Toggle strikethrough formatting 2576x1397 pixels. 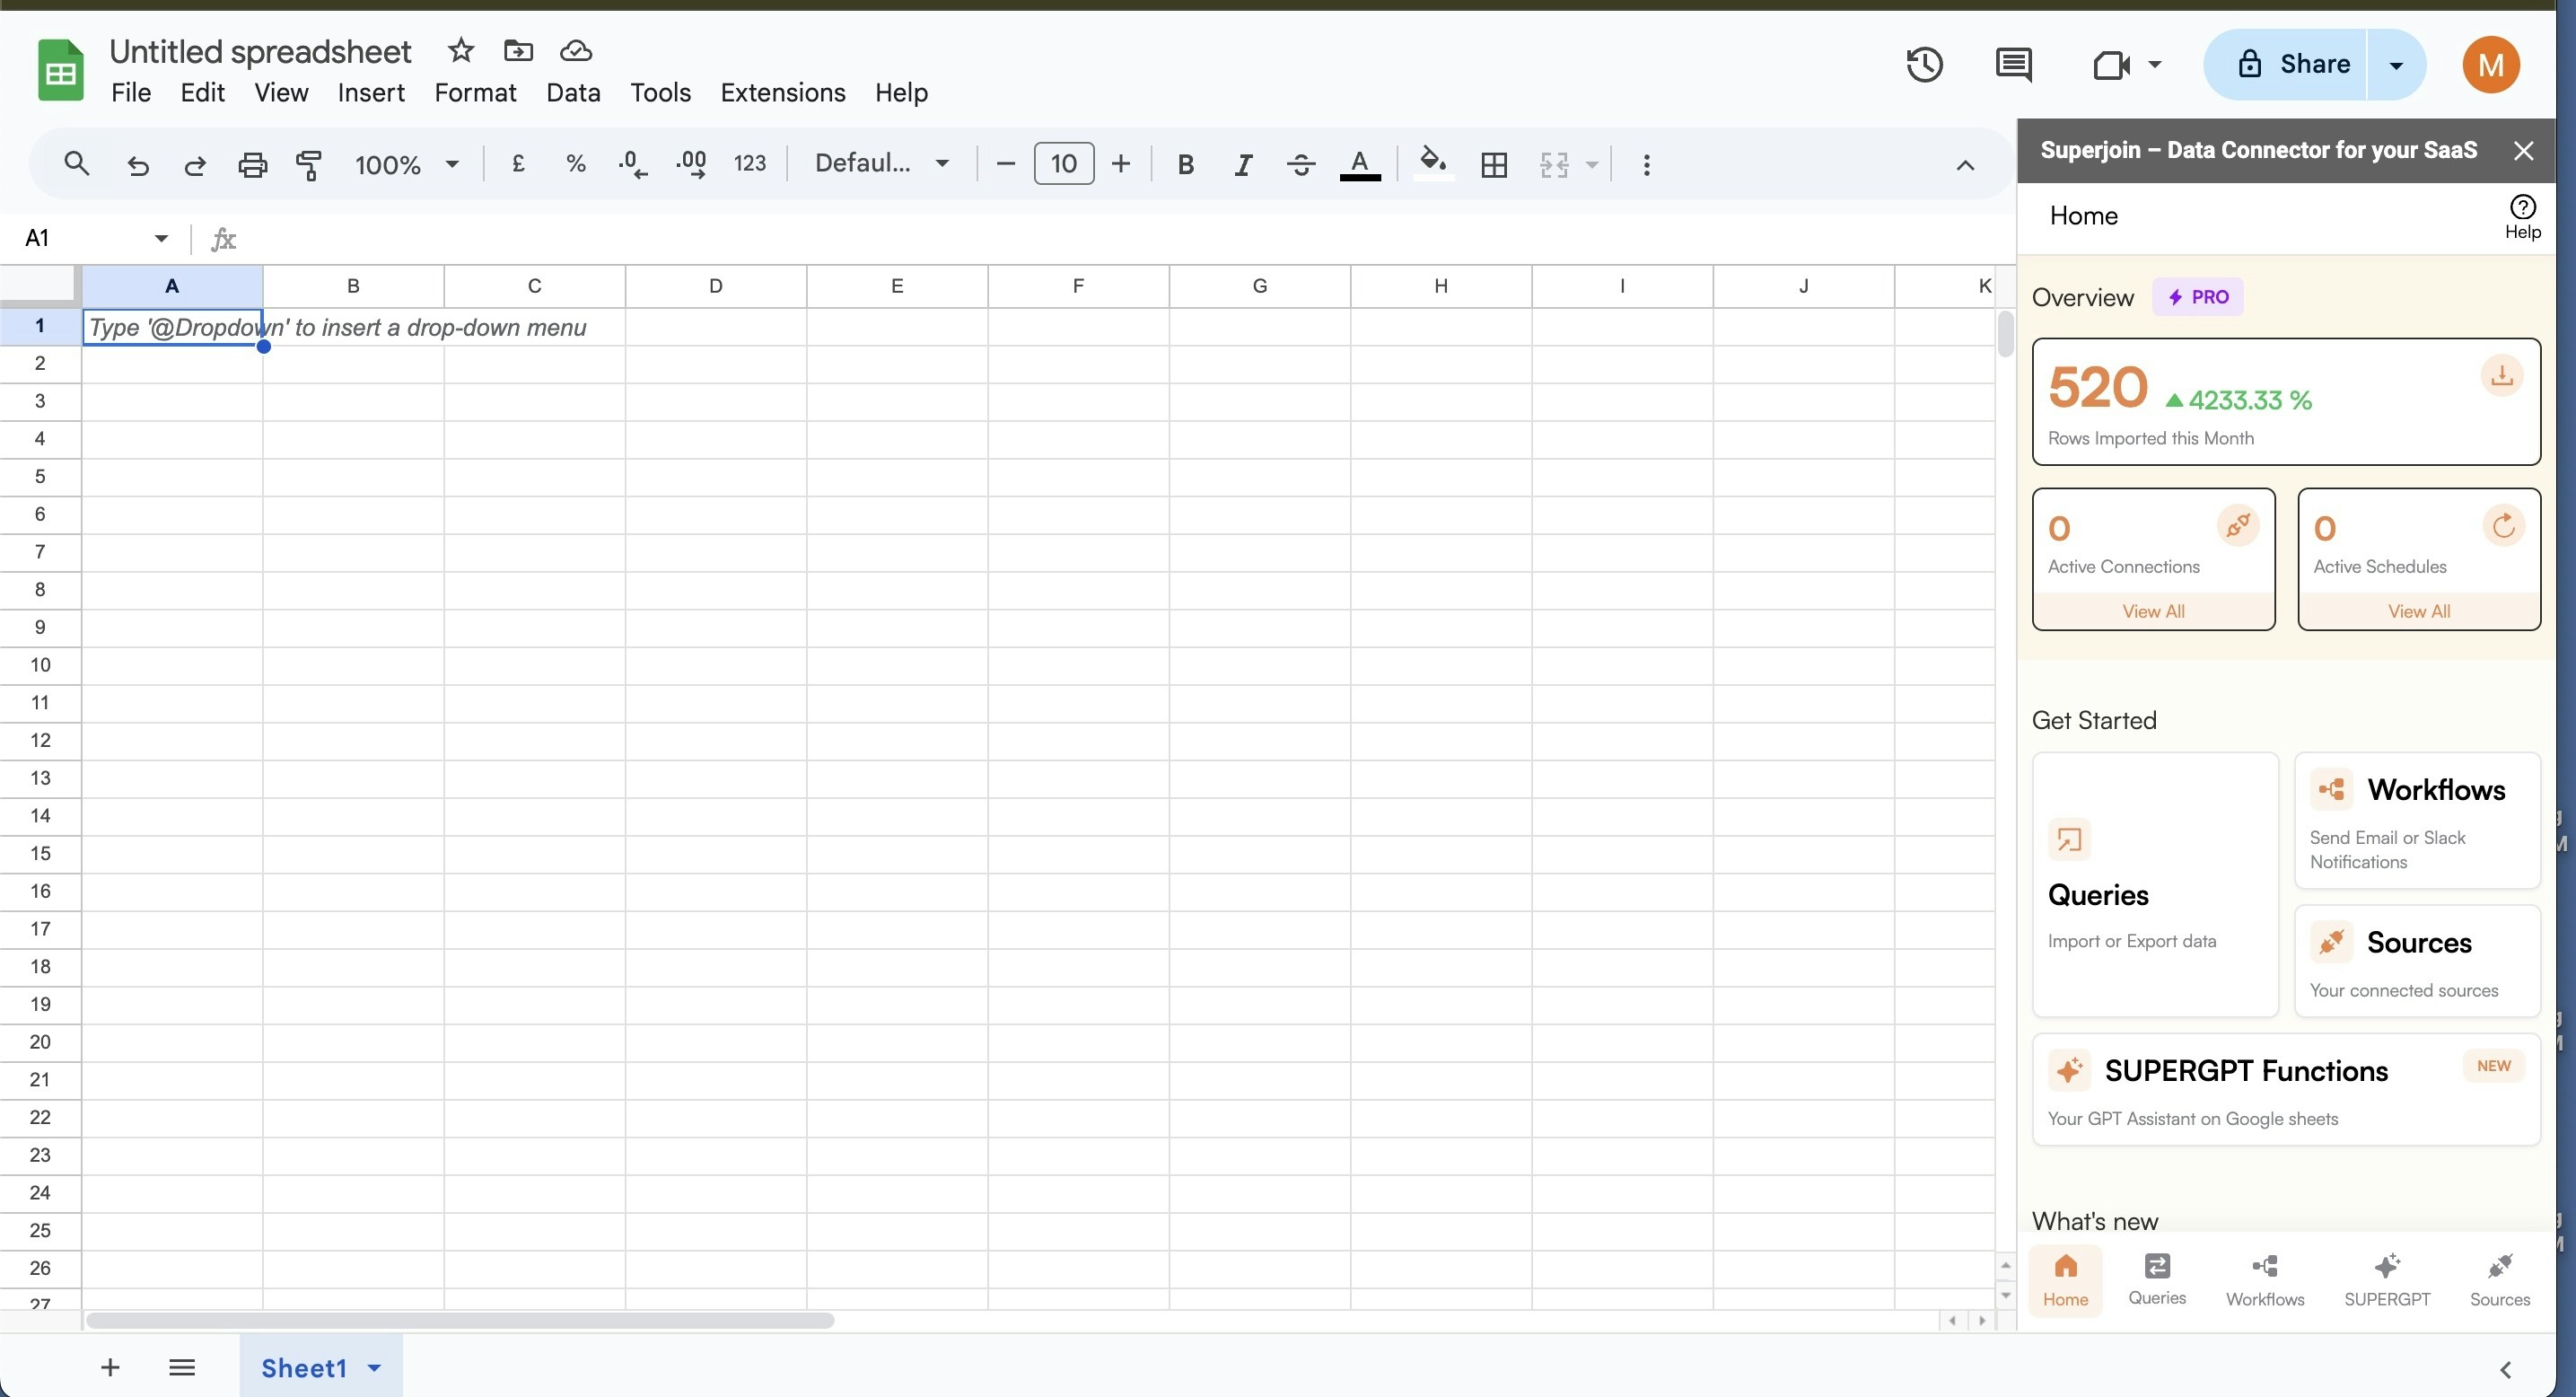pyautogui.click(x=1300, y=164)
